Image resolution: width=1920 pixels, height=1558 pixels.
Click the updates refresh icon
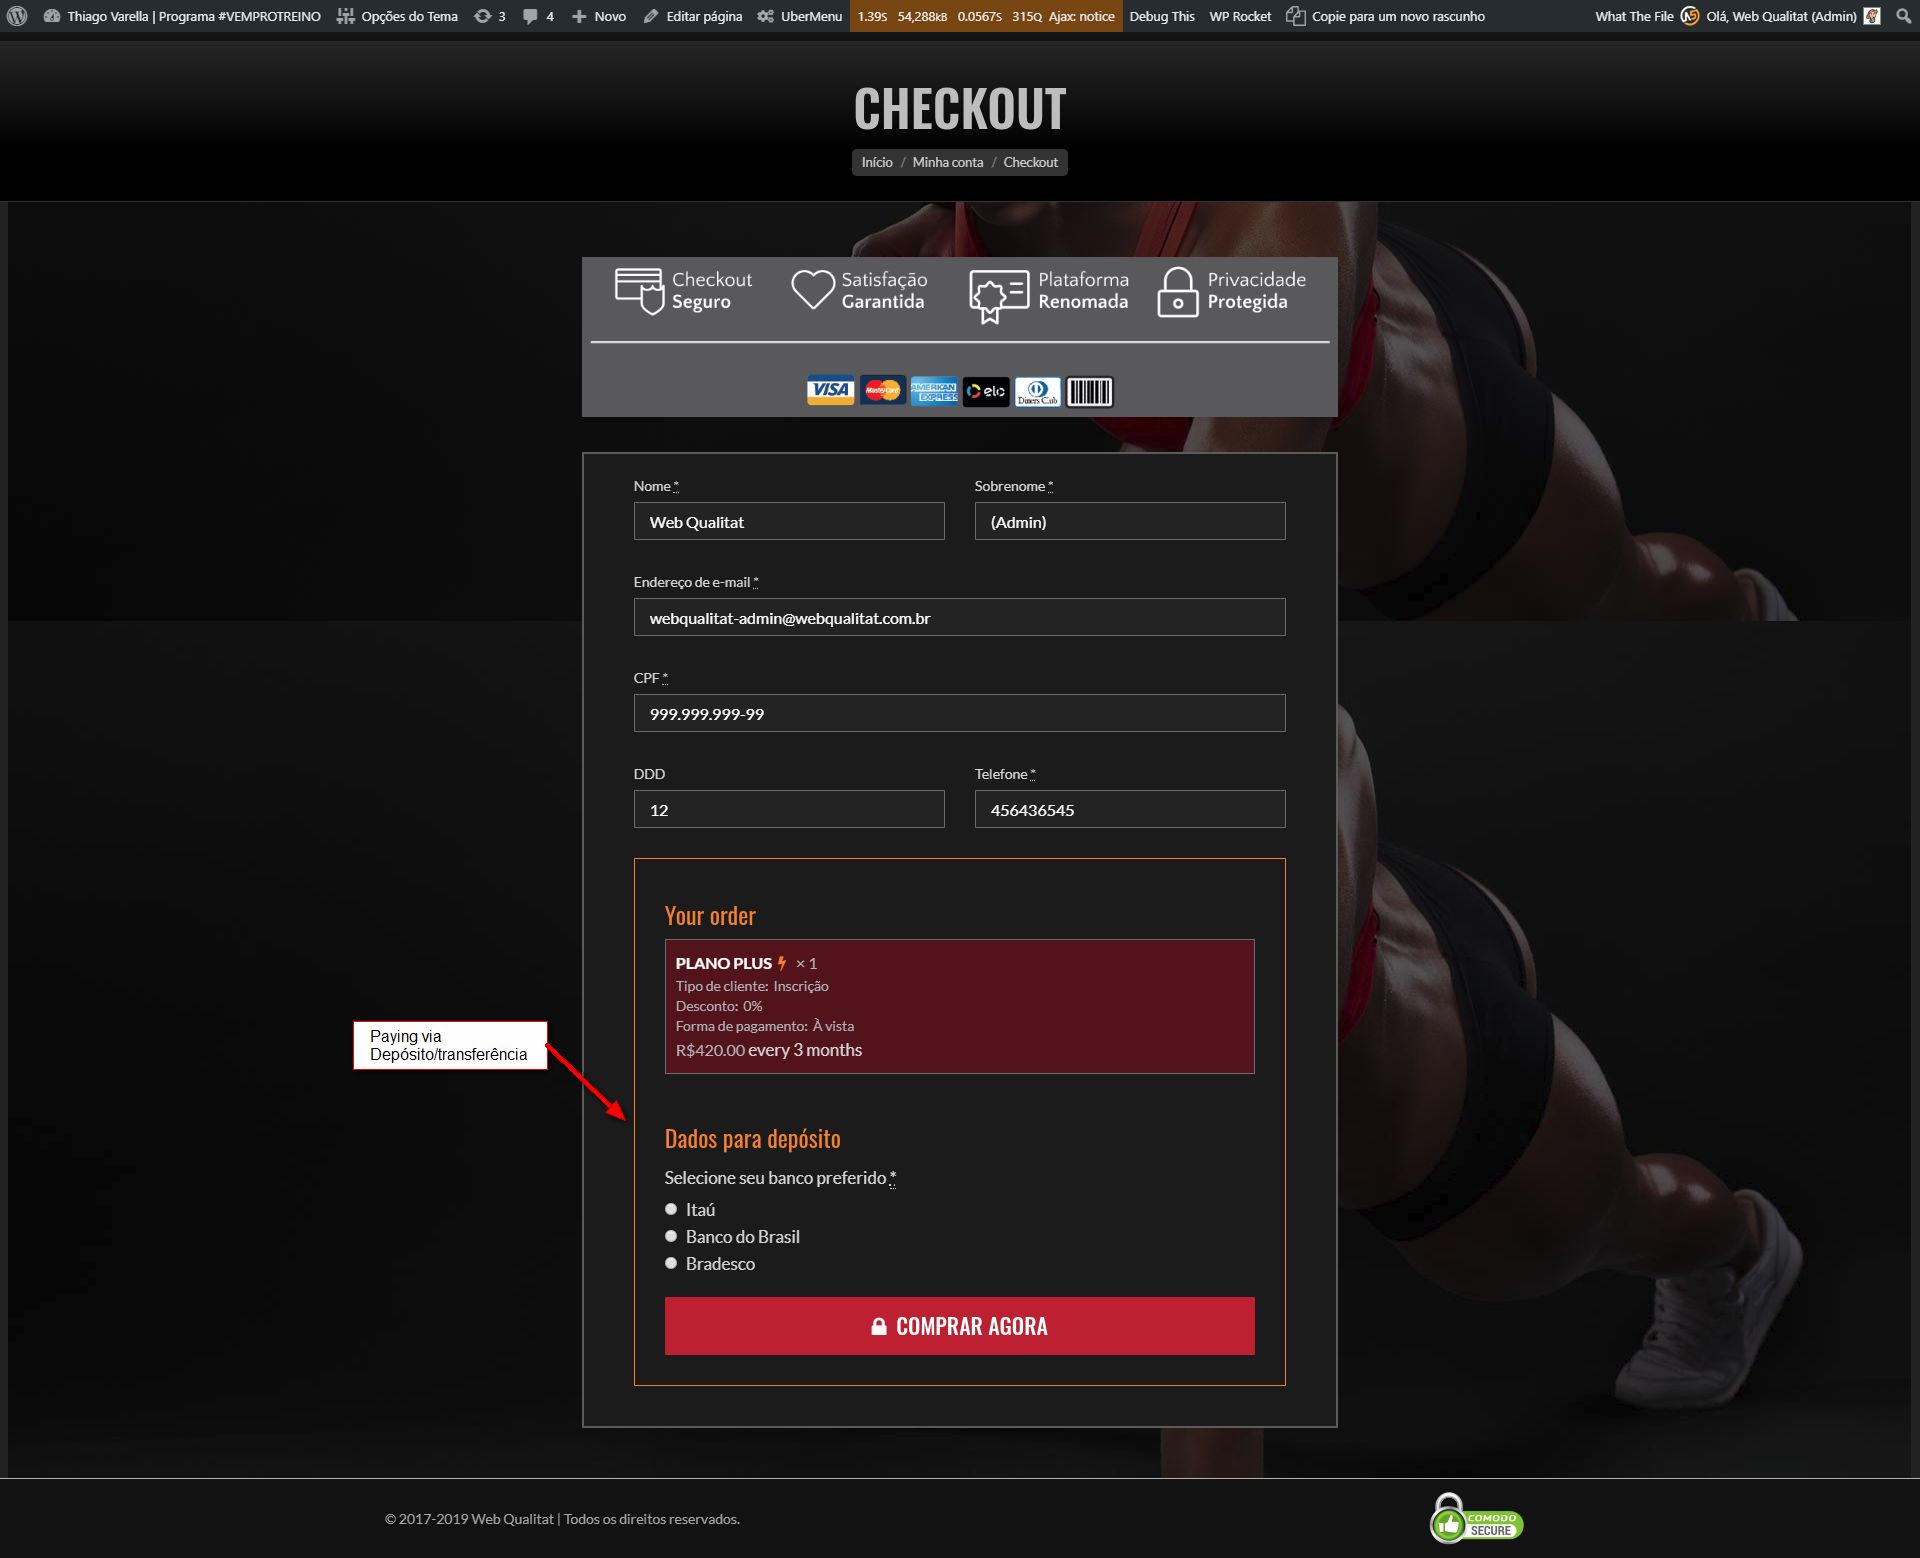(x=483, y=16)
